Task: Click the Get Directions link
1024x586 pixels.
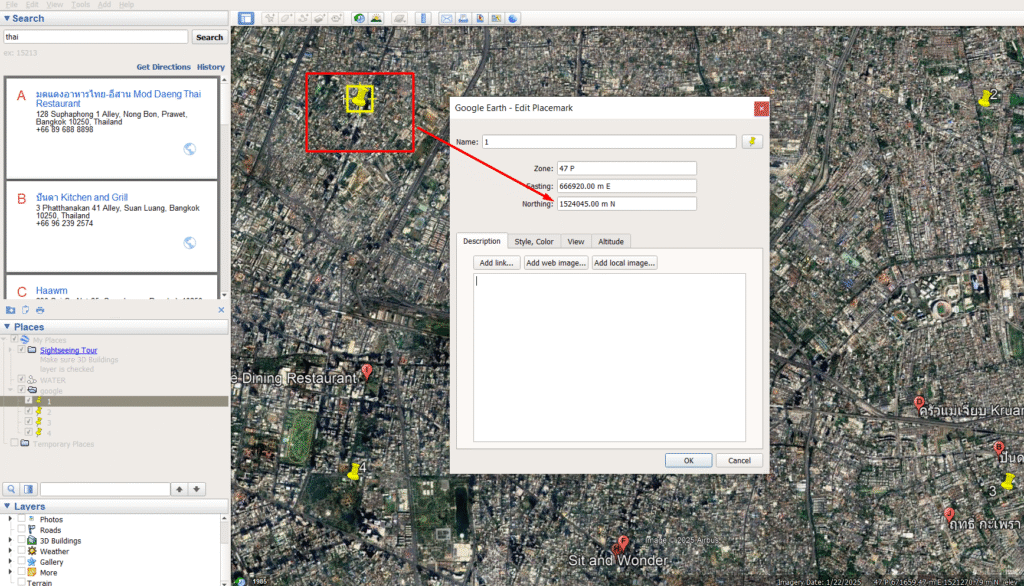Action: [x=163, y=67]
